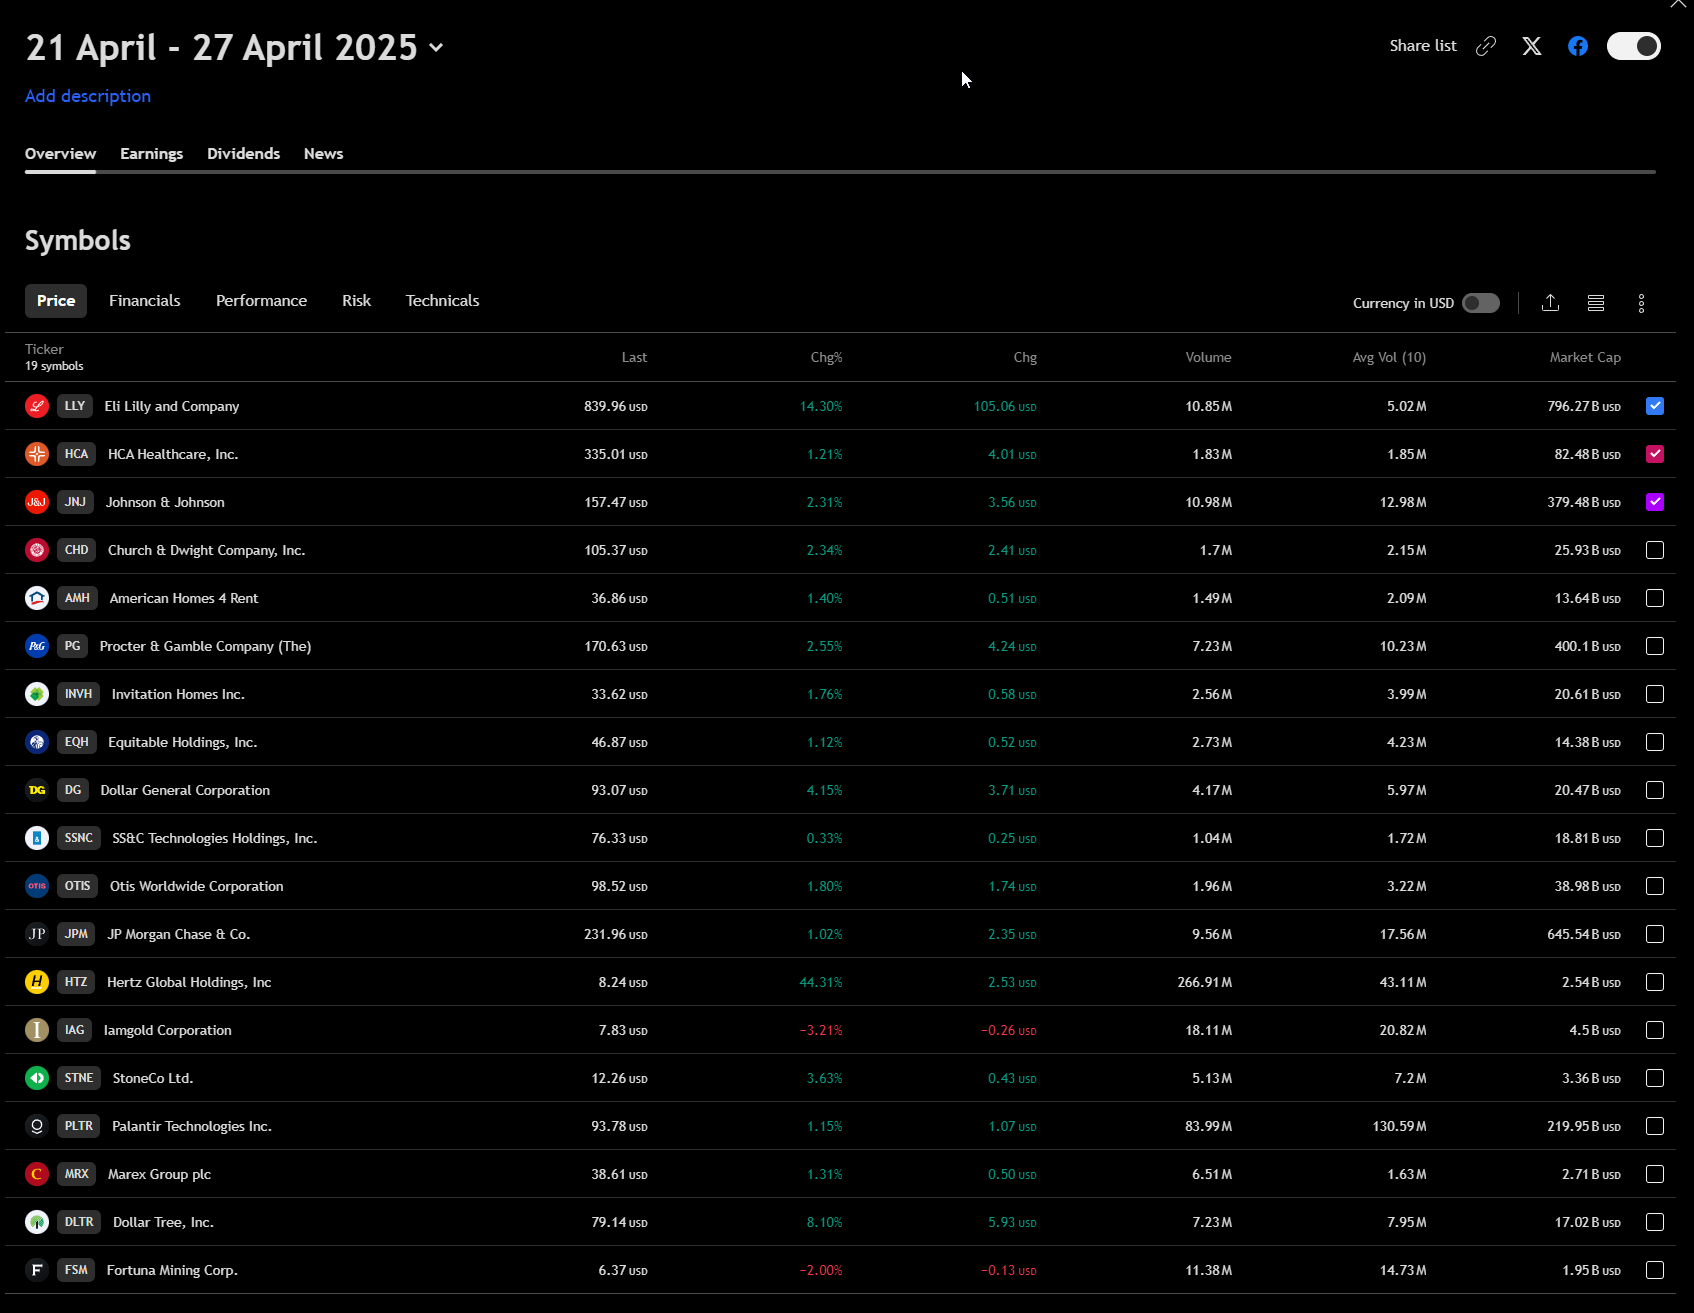1694x1313 pixels.
Task: Sort by the Chg% column header
Action: [x=826, y=357]
